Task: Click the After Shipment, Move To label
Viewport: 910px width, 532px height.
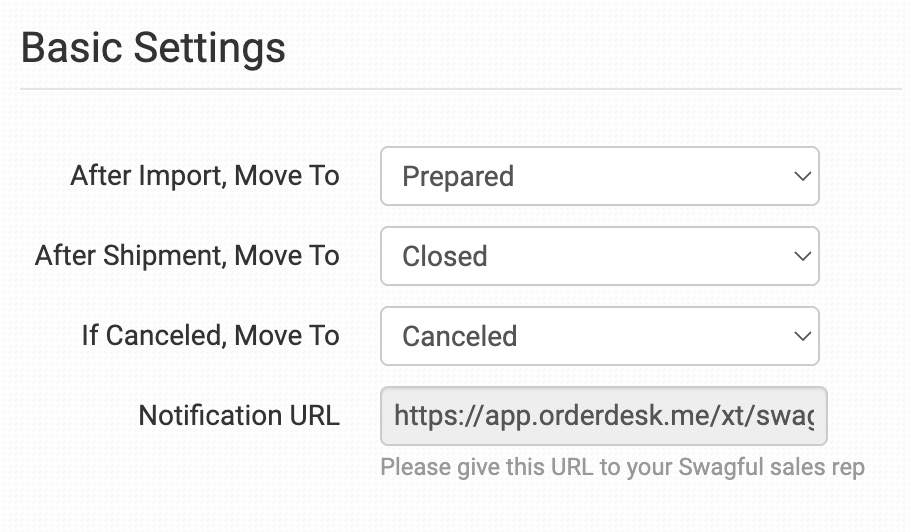Action: pyautogui.click(x=187, y=256)
